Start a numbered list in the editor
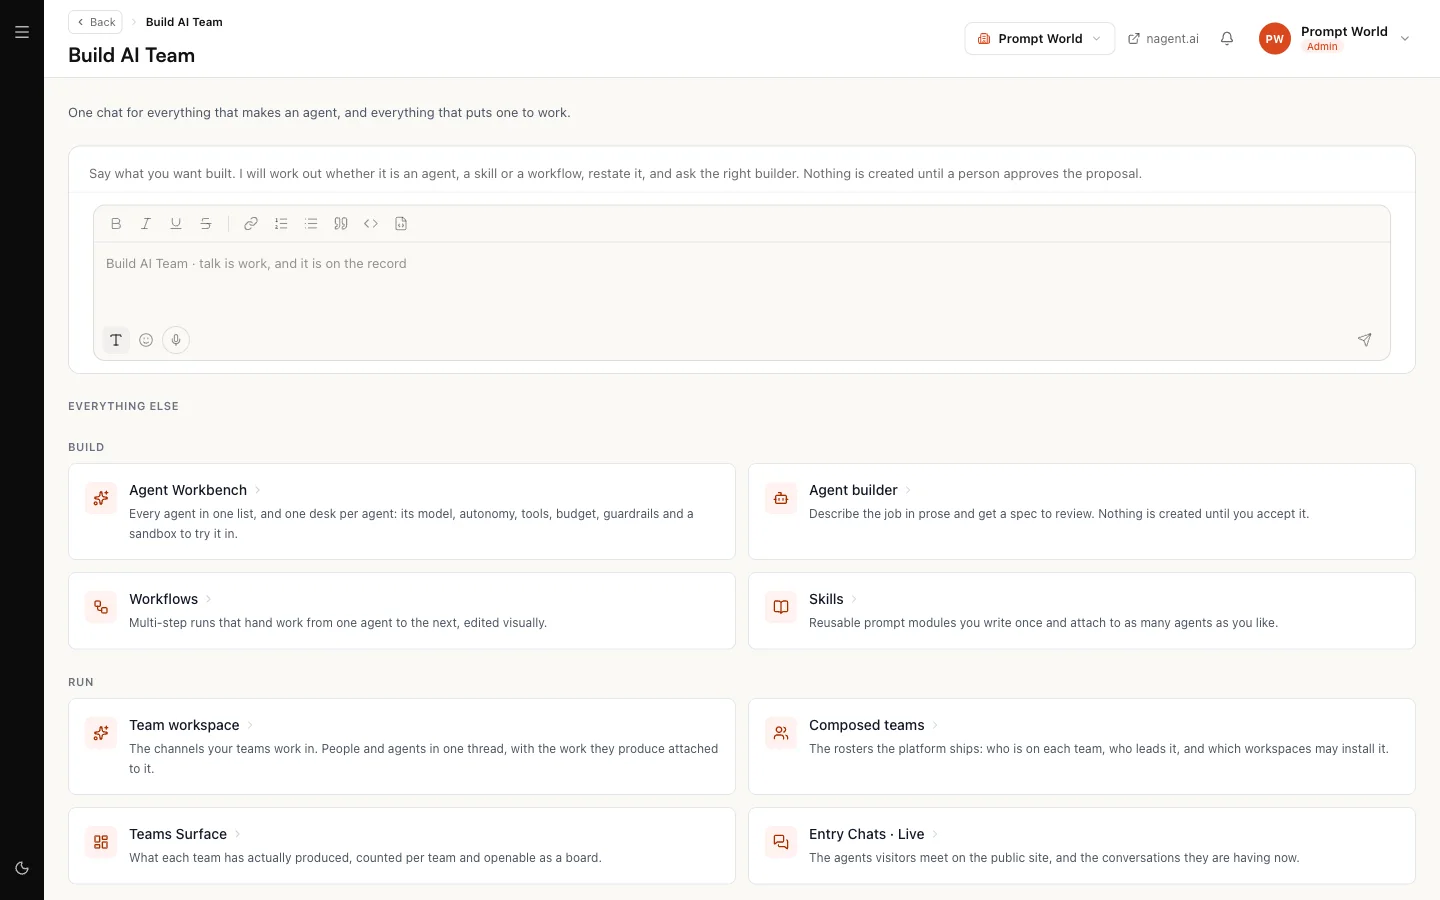Viewport: 1440px width, 900px height. point(281,224)
